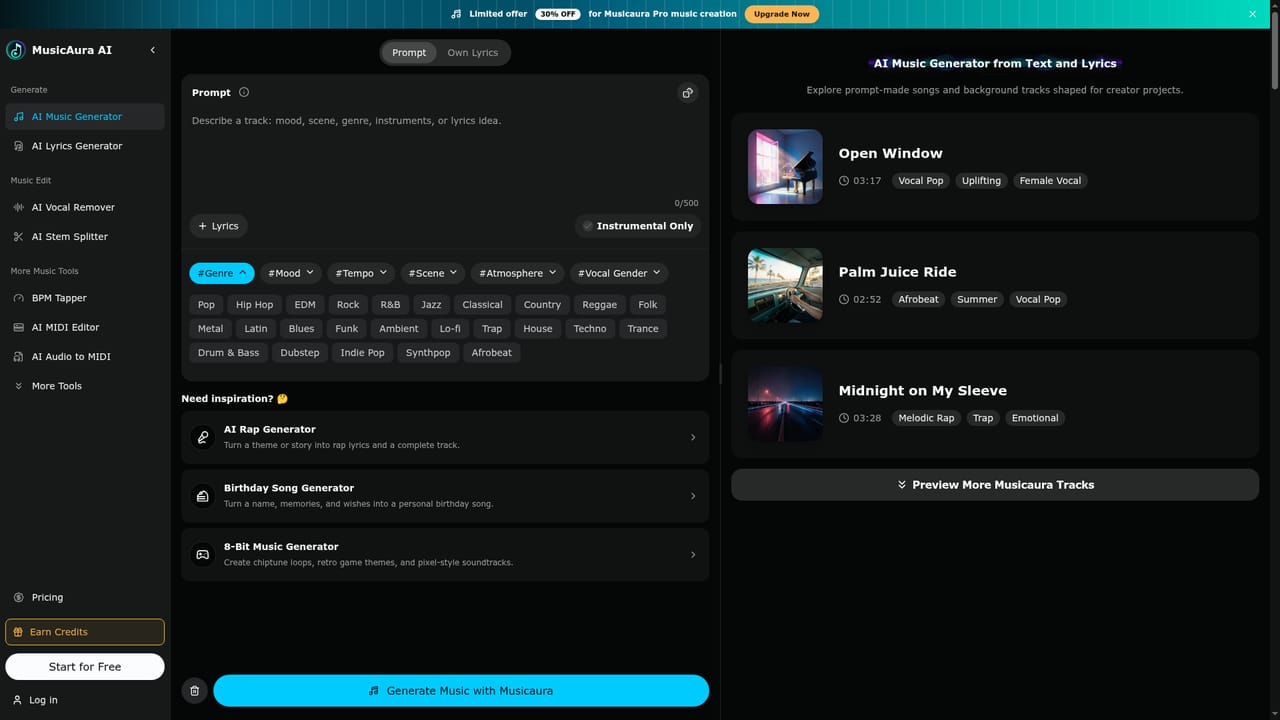Screen dimensions: 1280x720
Task: Expand the #Tempo tag dropdown
Action: (x=361, y=273)
